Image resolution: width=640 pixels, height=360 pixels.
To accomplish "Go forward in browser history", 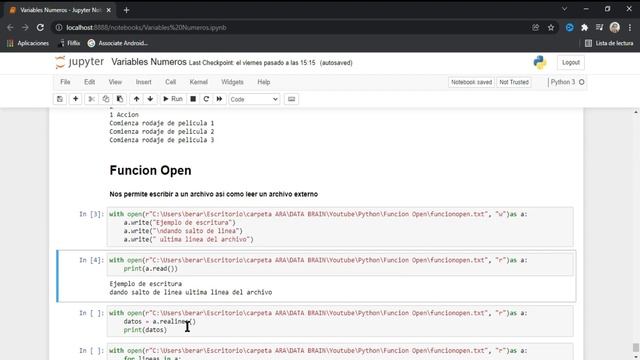I will click(x=25, y=27).
